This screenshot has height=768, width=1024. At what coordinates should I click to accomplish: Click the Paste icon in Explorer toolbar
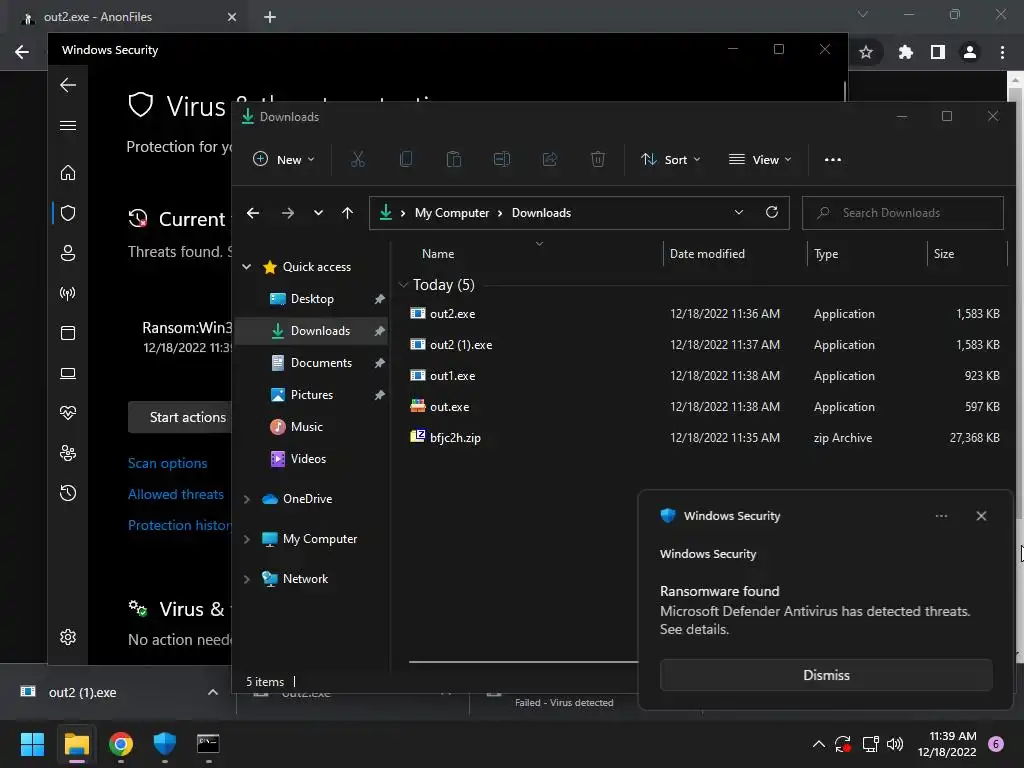[x=454, y=159]
